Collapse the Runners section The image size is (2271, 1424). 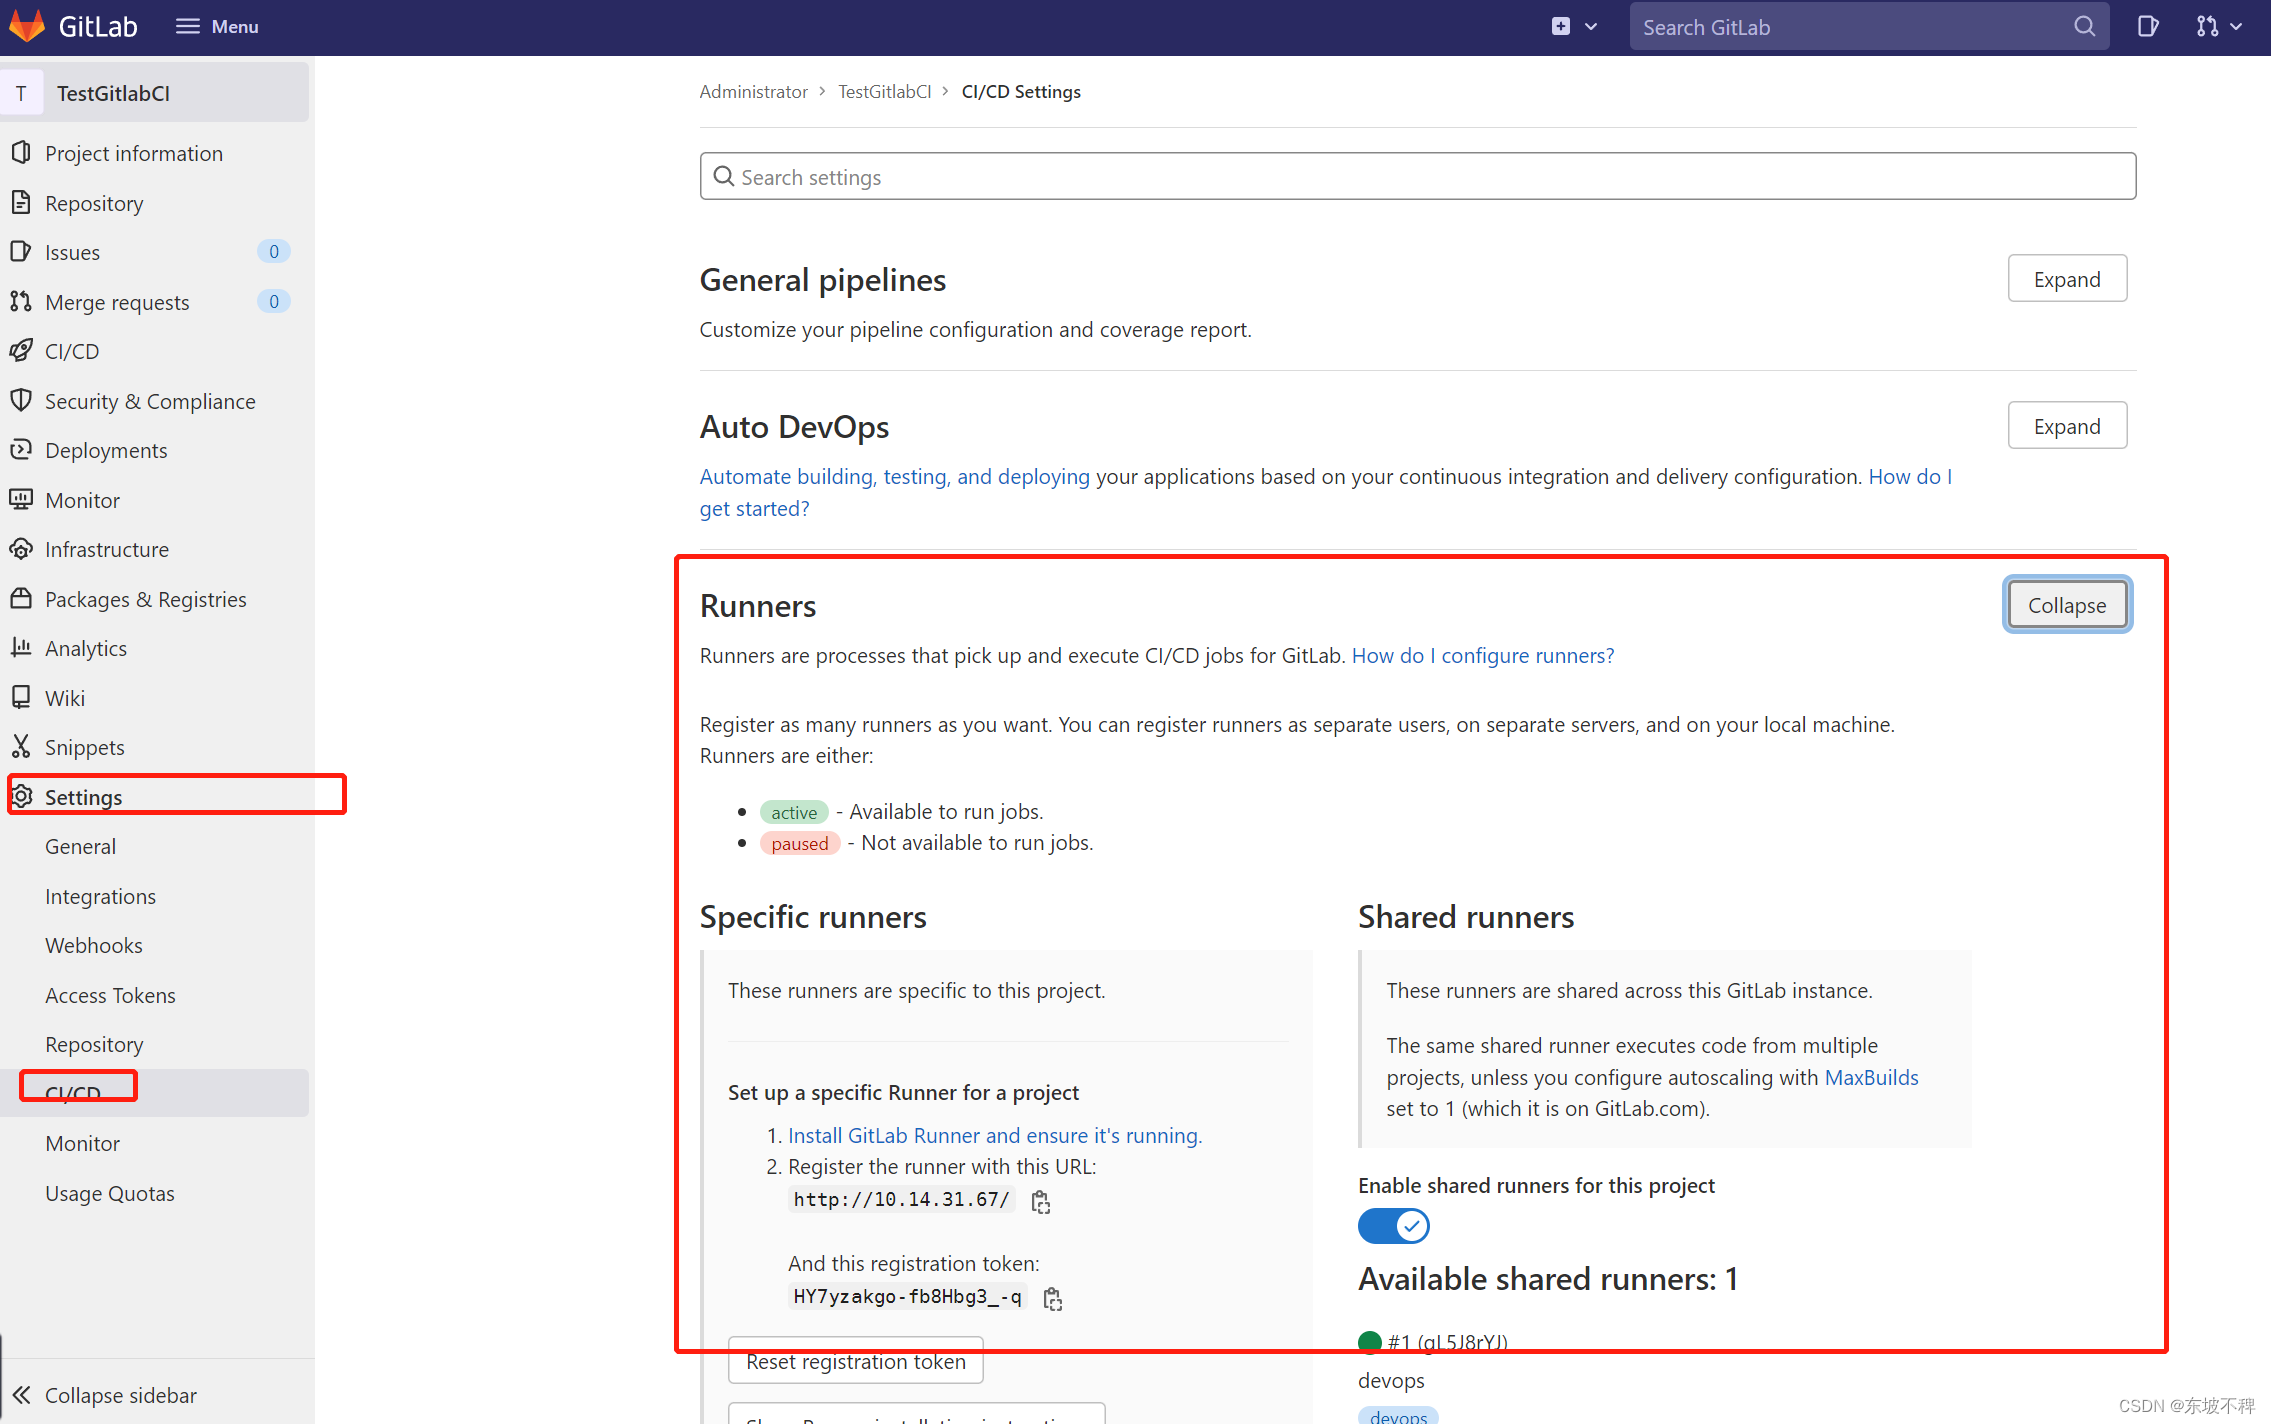(x=2067, y=605)
